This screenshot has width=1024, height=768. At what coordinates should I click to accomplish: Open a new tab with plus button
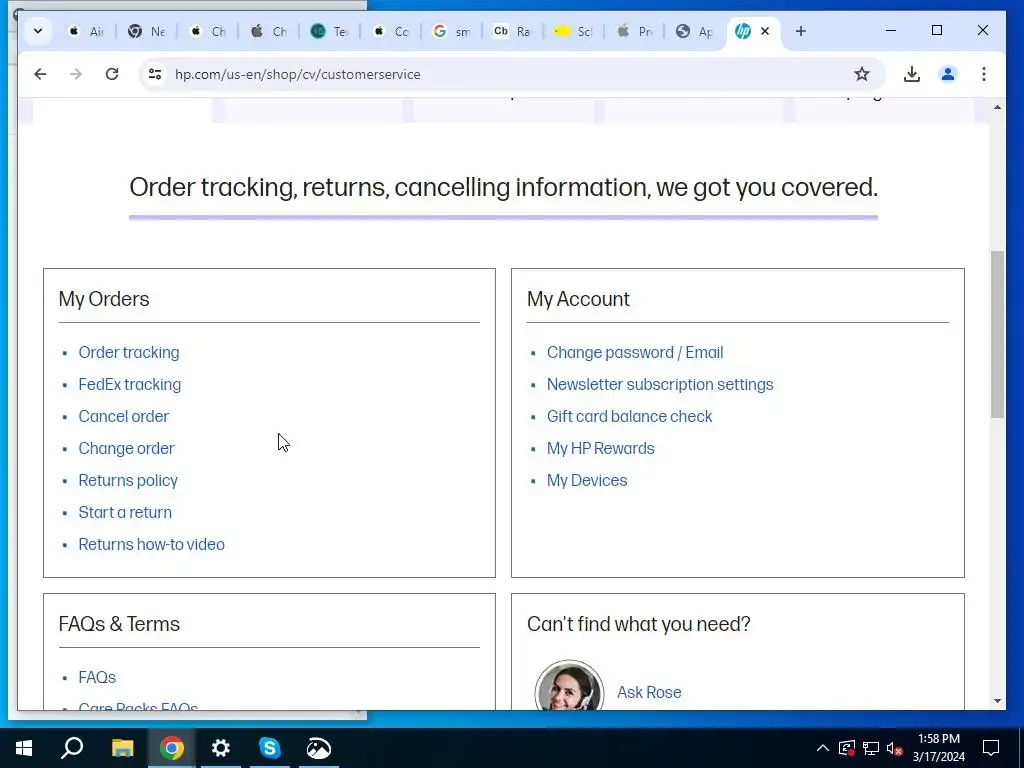(x=801, y=31)
